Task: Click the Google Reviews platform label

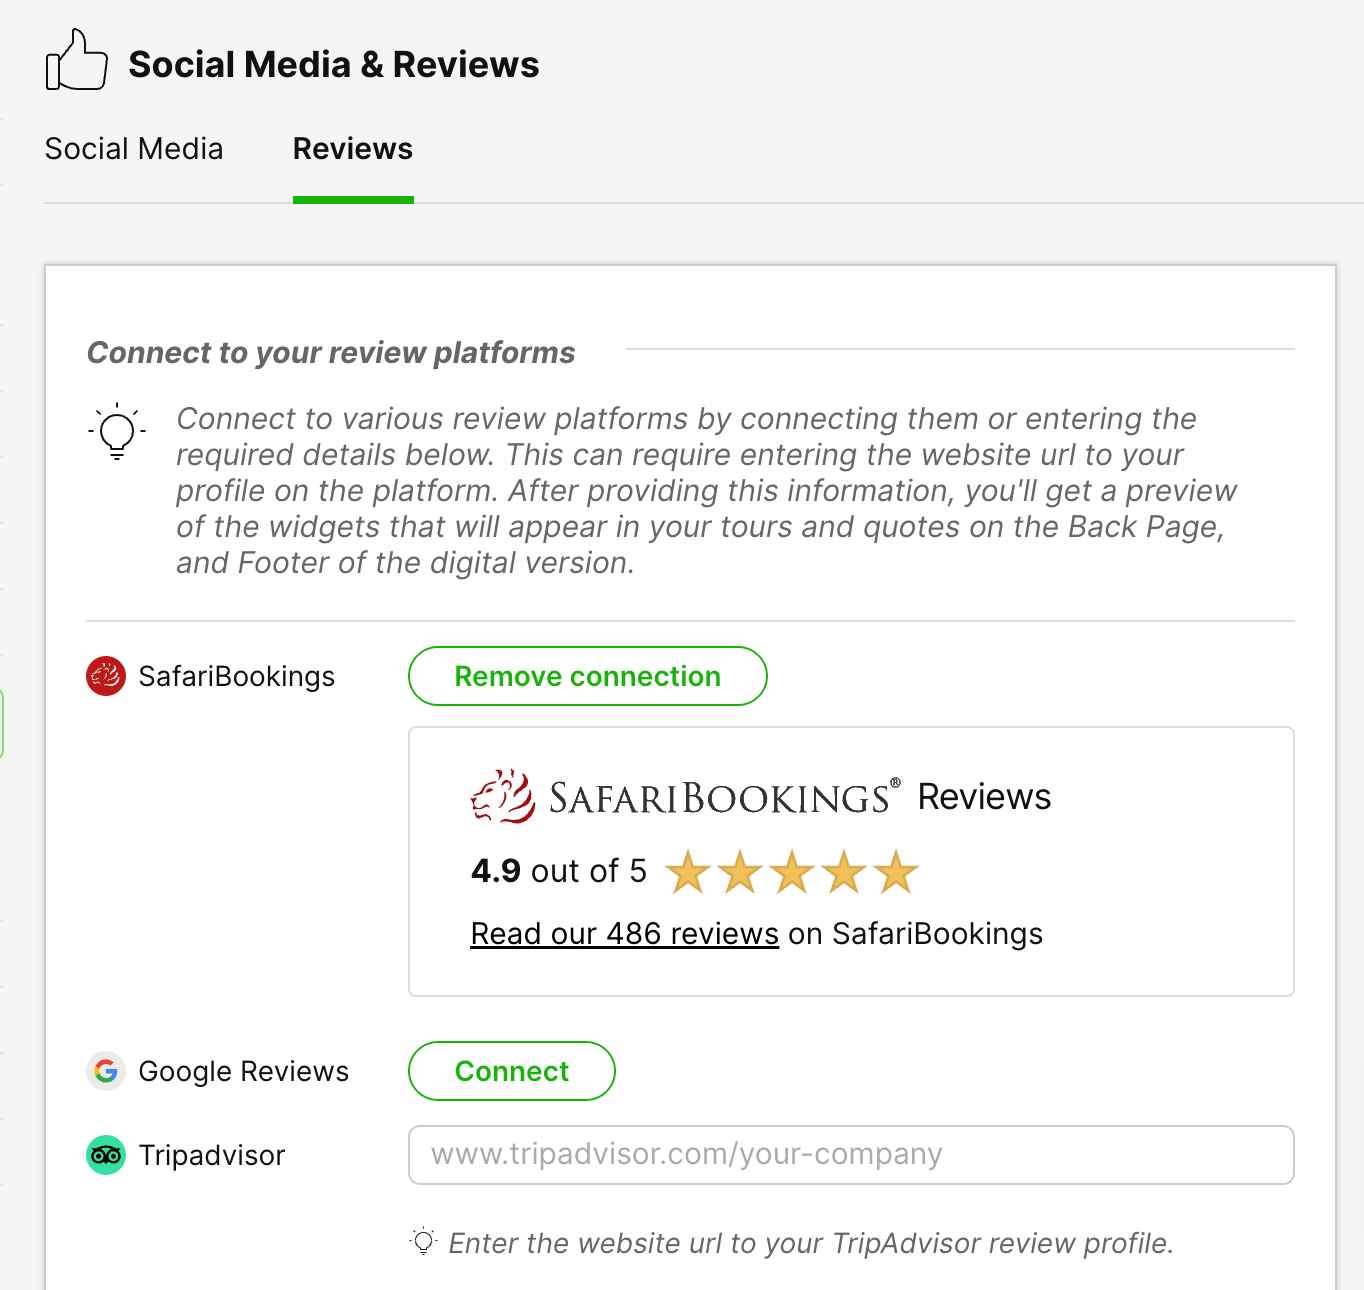Action: 244,1072
